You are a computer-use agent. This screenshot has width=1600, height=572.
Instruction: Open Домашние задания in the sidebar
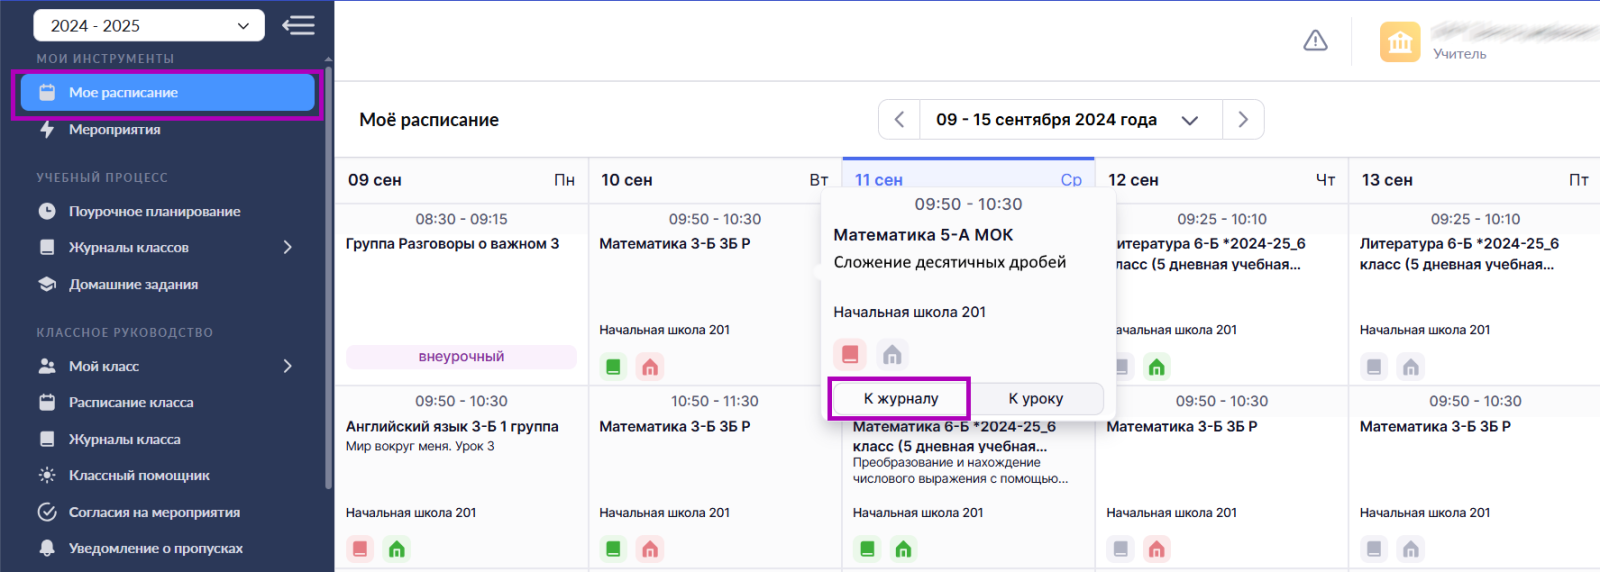(x=133, y=284)
